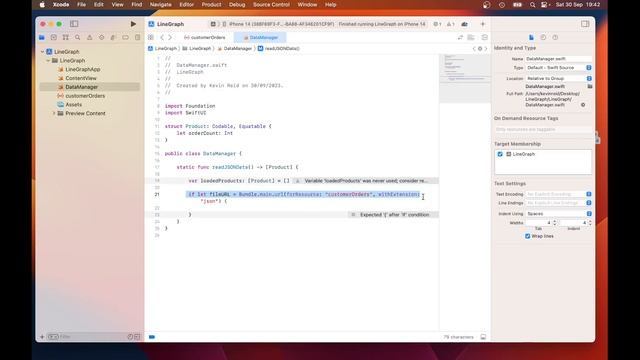
Task: Open the report navigator
Action: coord(138,38)
